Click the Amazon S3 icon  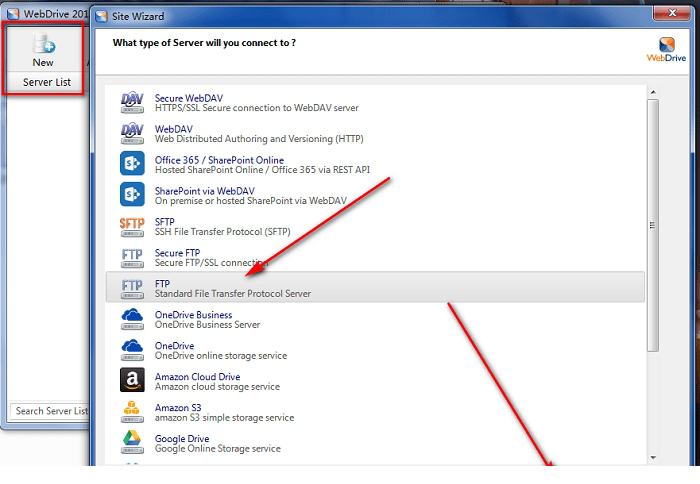(132, 412)
